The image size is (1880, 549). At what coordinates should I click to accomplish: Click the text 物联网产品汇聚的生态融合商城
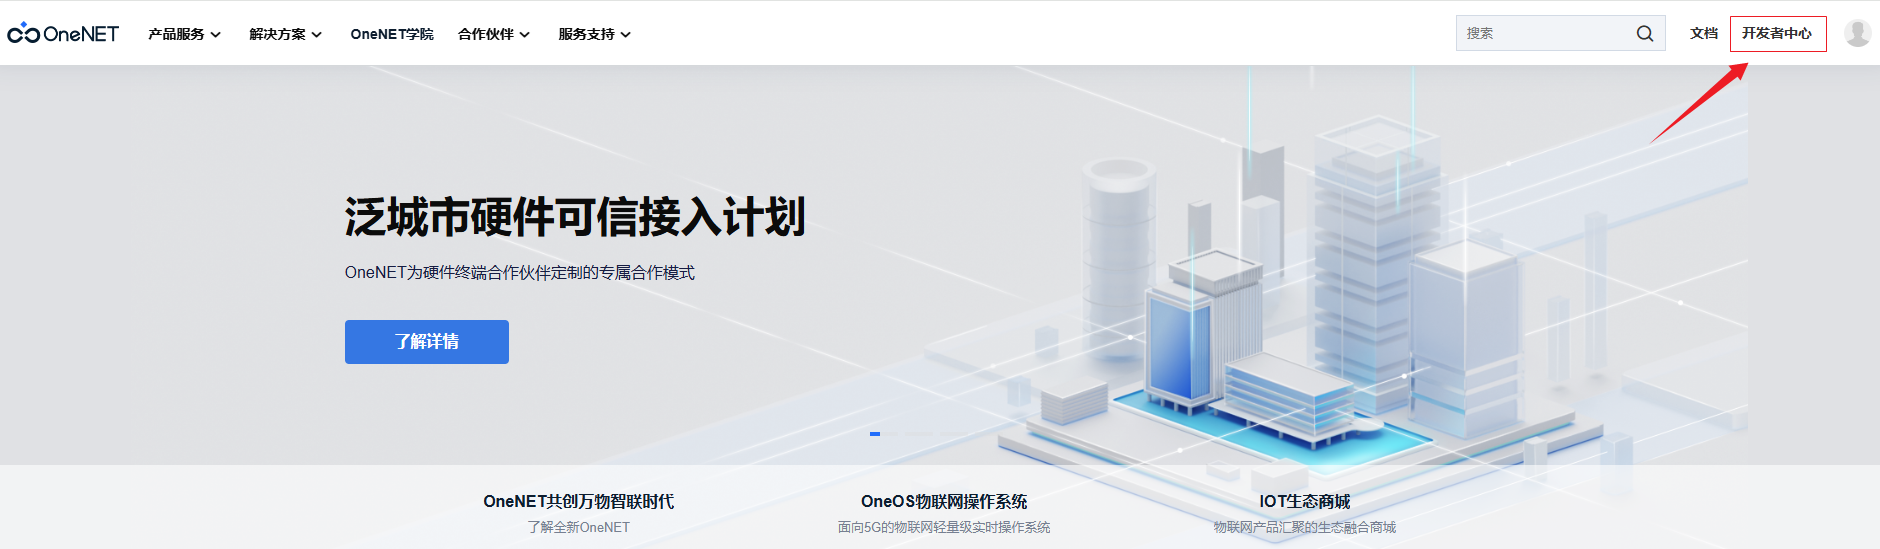(1304, 527)
